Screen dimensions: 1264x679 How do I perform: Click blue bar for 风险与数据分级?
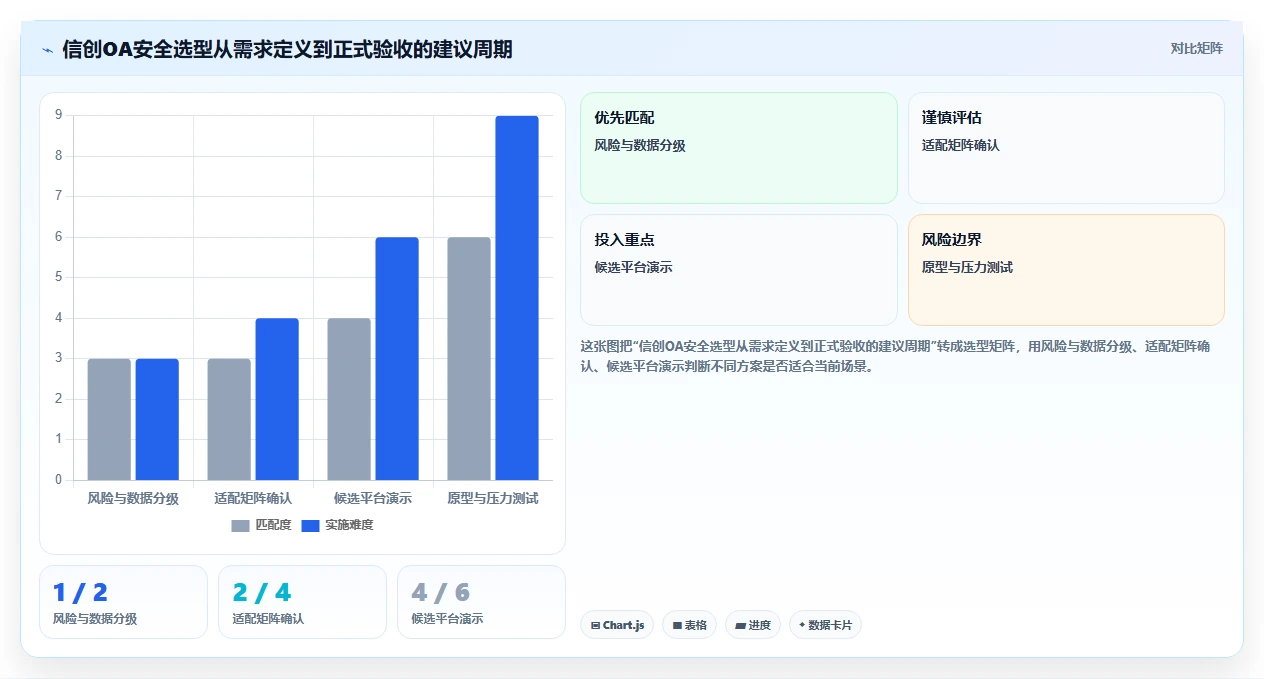[x=157, y=420]
